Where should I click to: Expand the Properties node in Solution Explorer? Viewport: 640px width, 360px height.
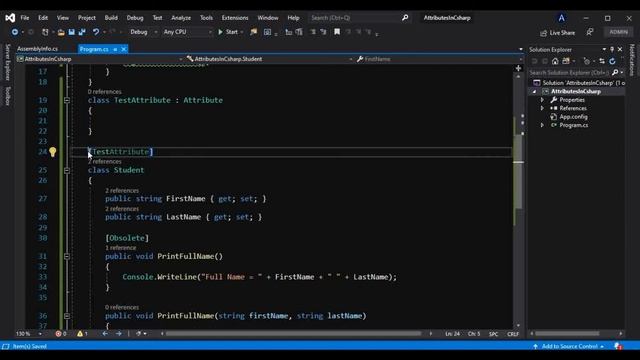tap(542, 100)
